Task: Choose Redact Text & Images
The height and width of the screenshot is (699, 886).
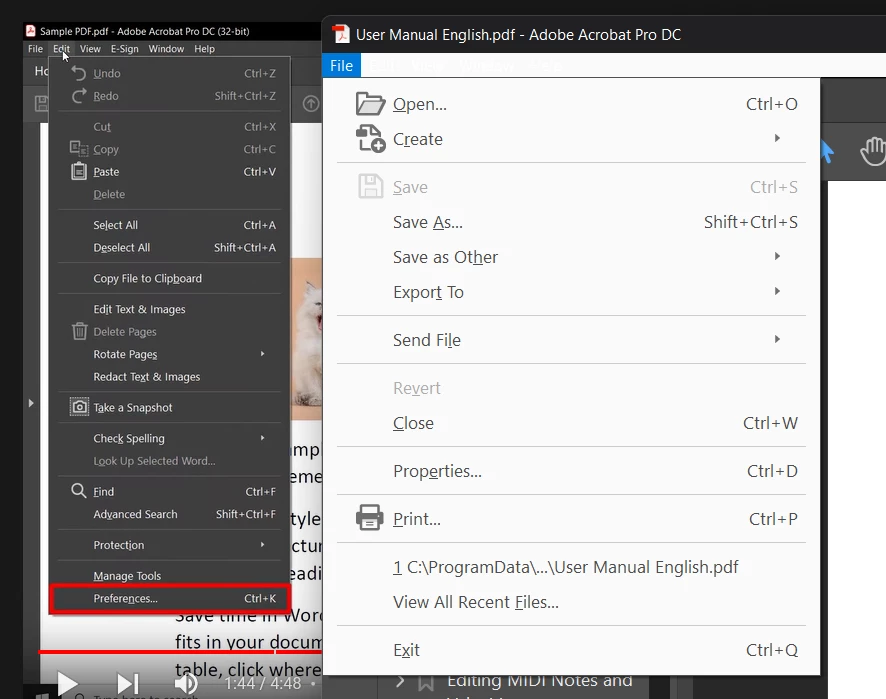Action: [x=170, y=377]
